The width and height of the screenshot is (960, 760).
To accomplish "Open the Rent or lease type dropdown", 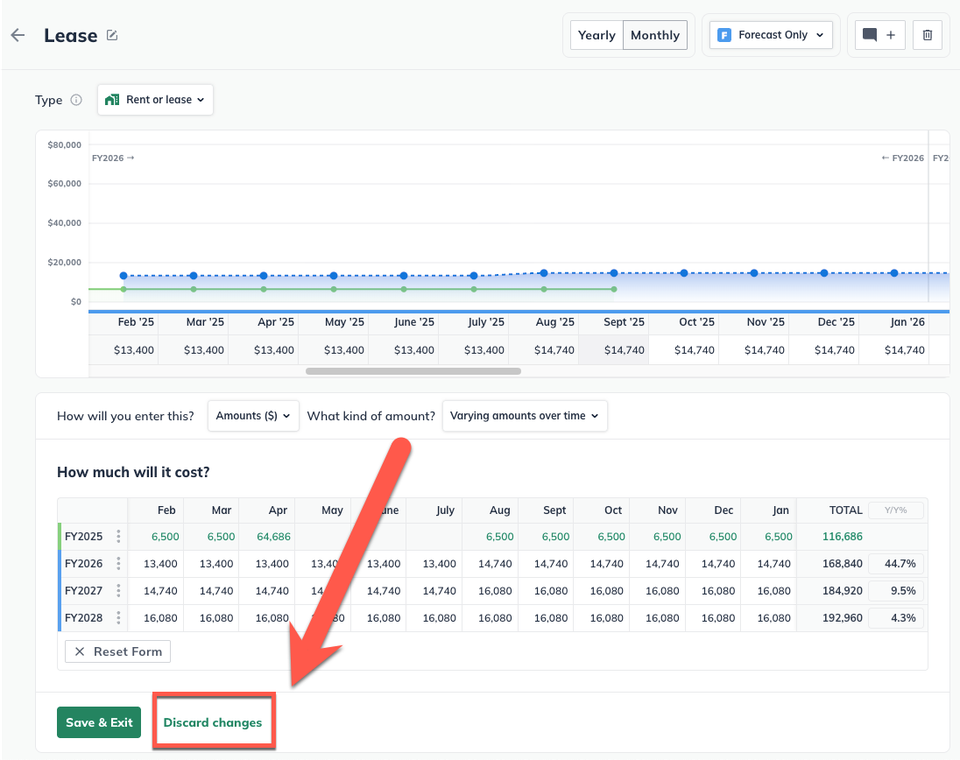I will click(155, 100).
